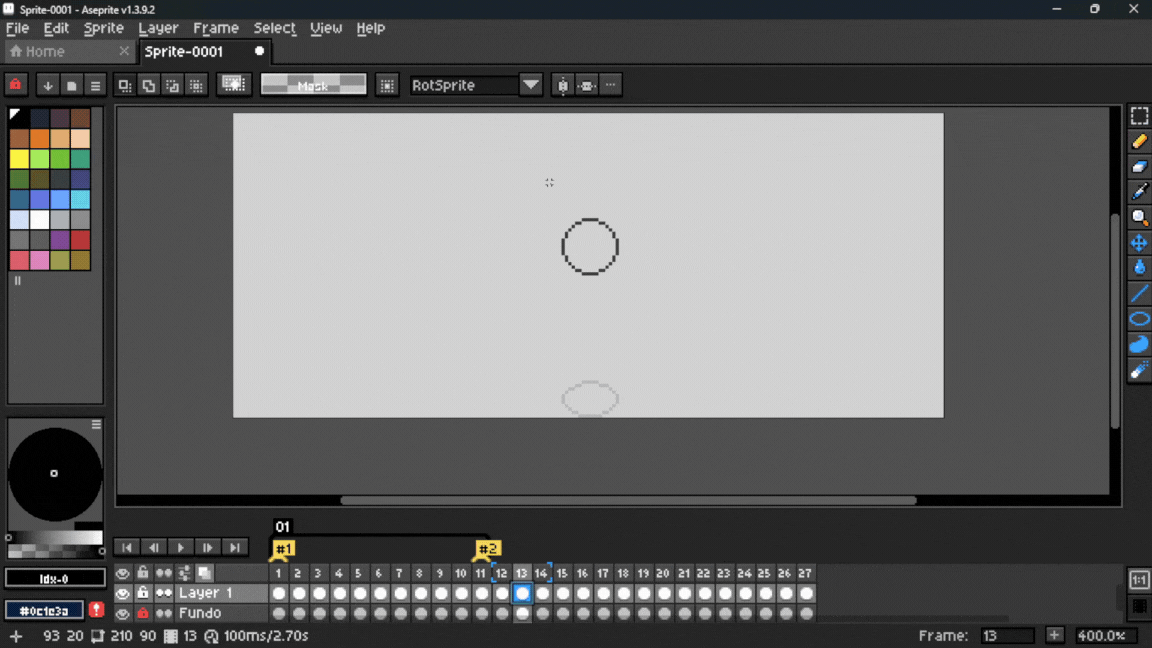Click the Frame number input field

point(1007,636)
